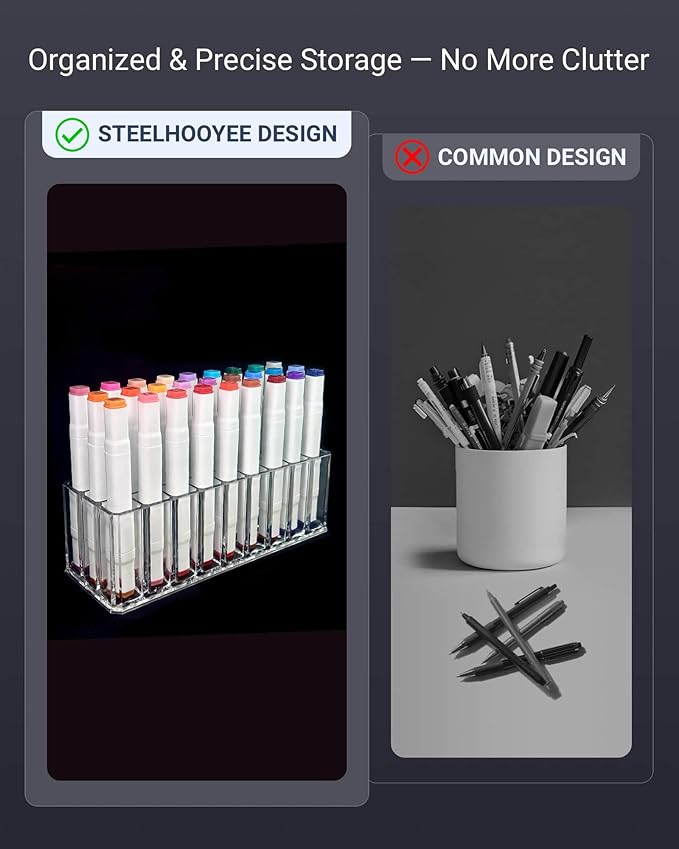Click the dark green capped marker
Image resolution: width=679 pixels, height=849 pixels.
[233, 371]
